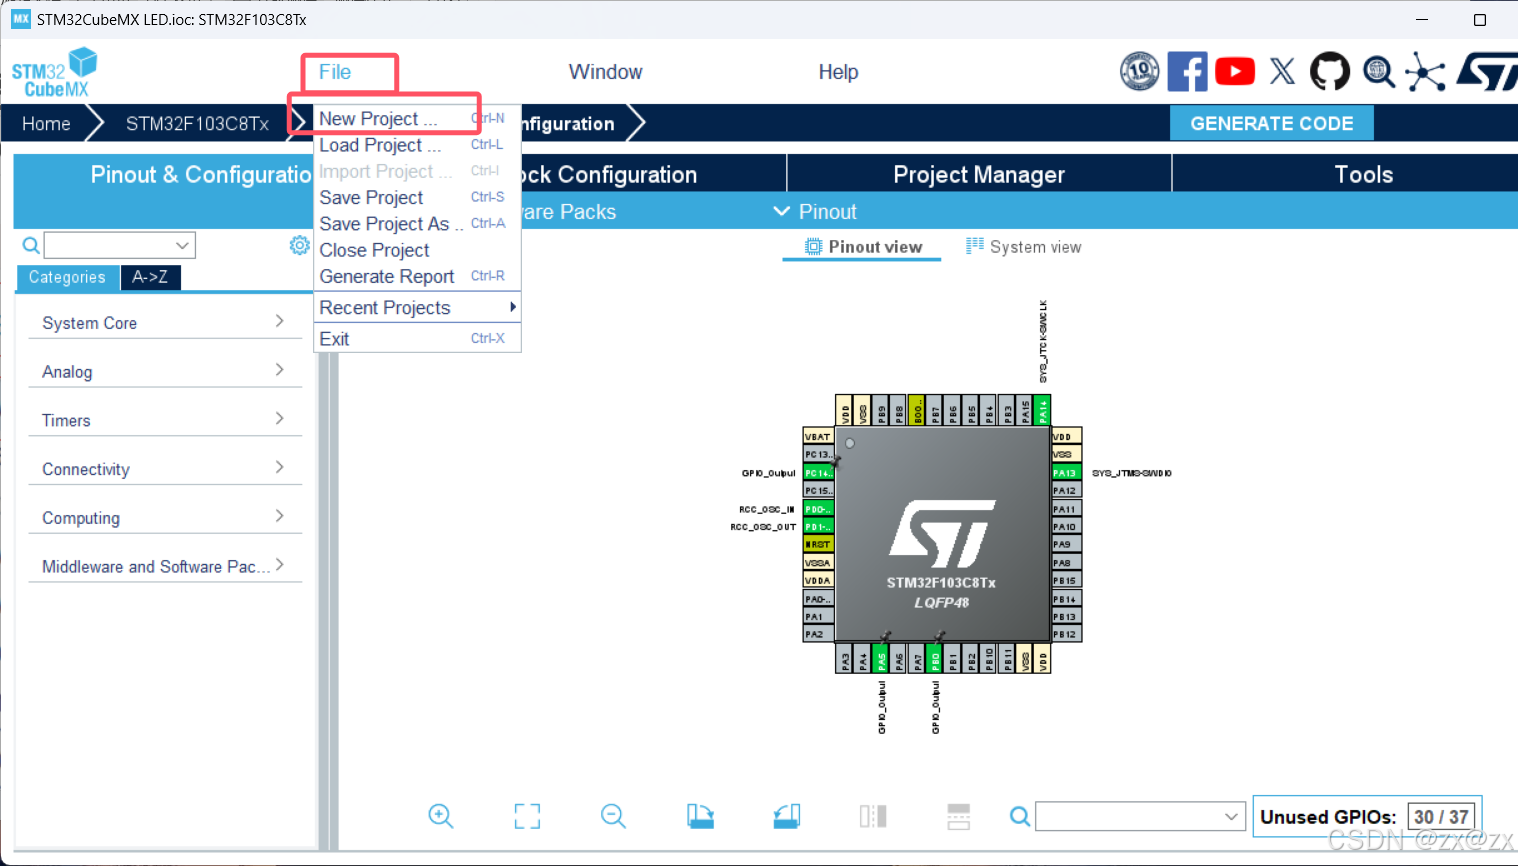The height and width of the screenshot is (866, 1518).
Task: Expand the Computing category
Action: 165,517
